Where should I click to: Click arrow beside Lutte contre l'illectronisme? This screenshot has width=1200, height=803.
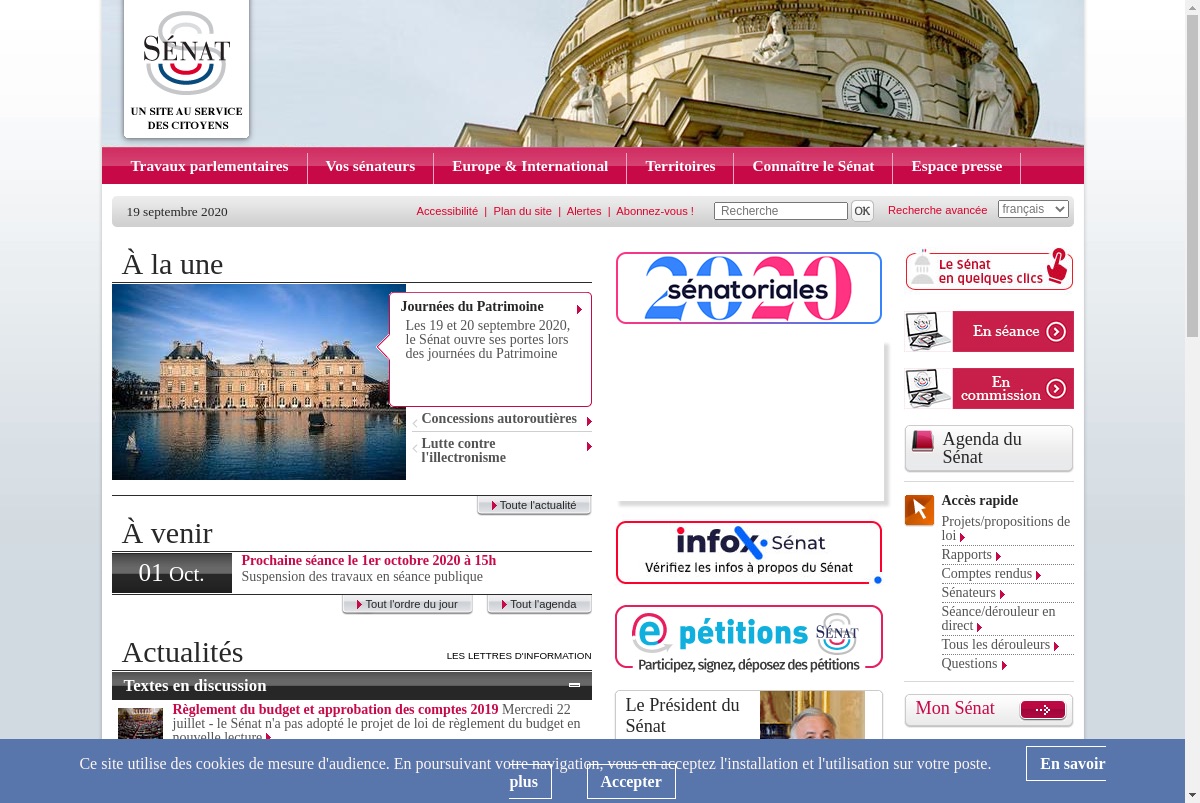click(589, 446)
